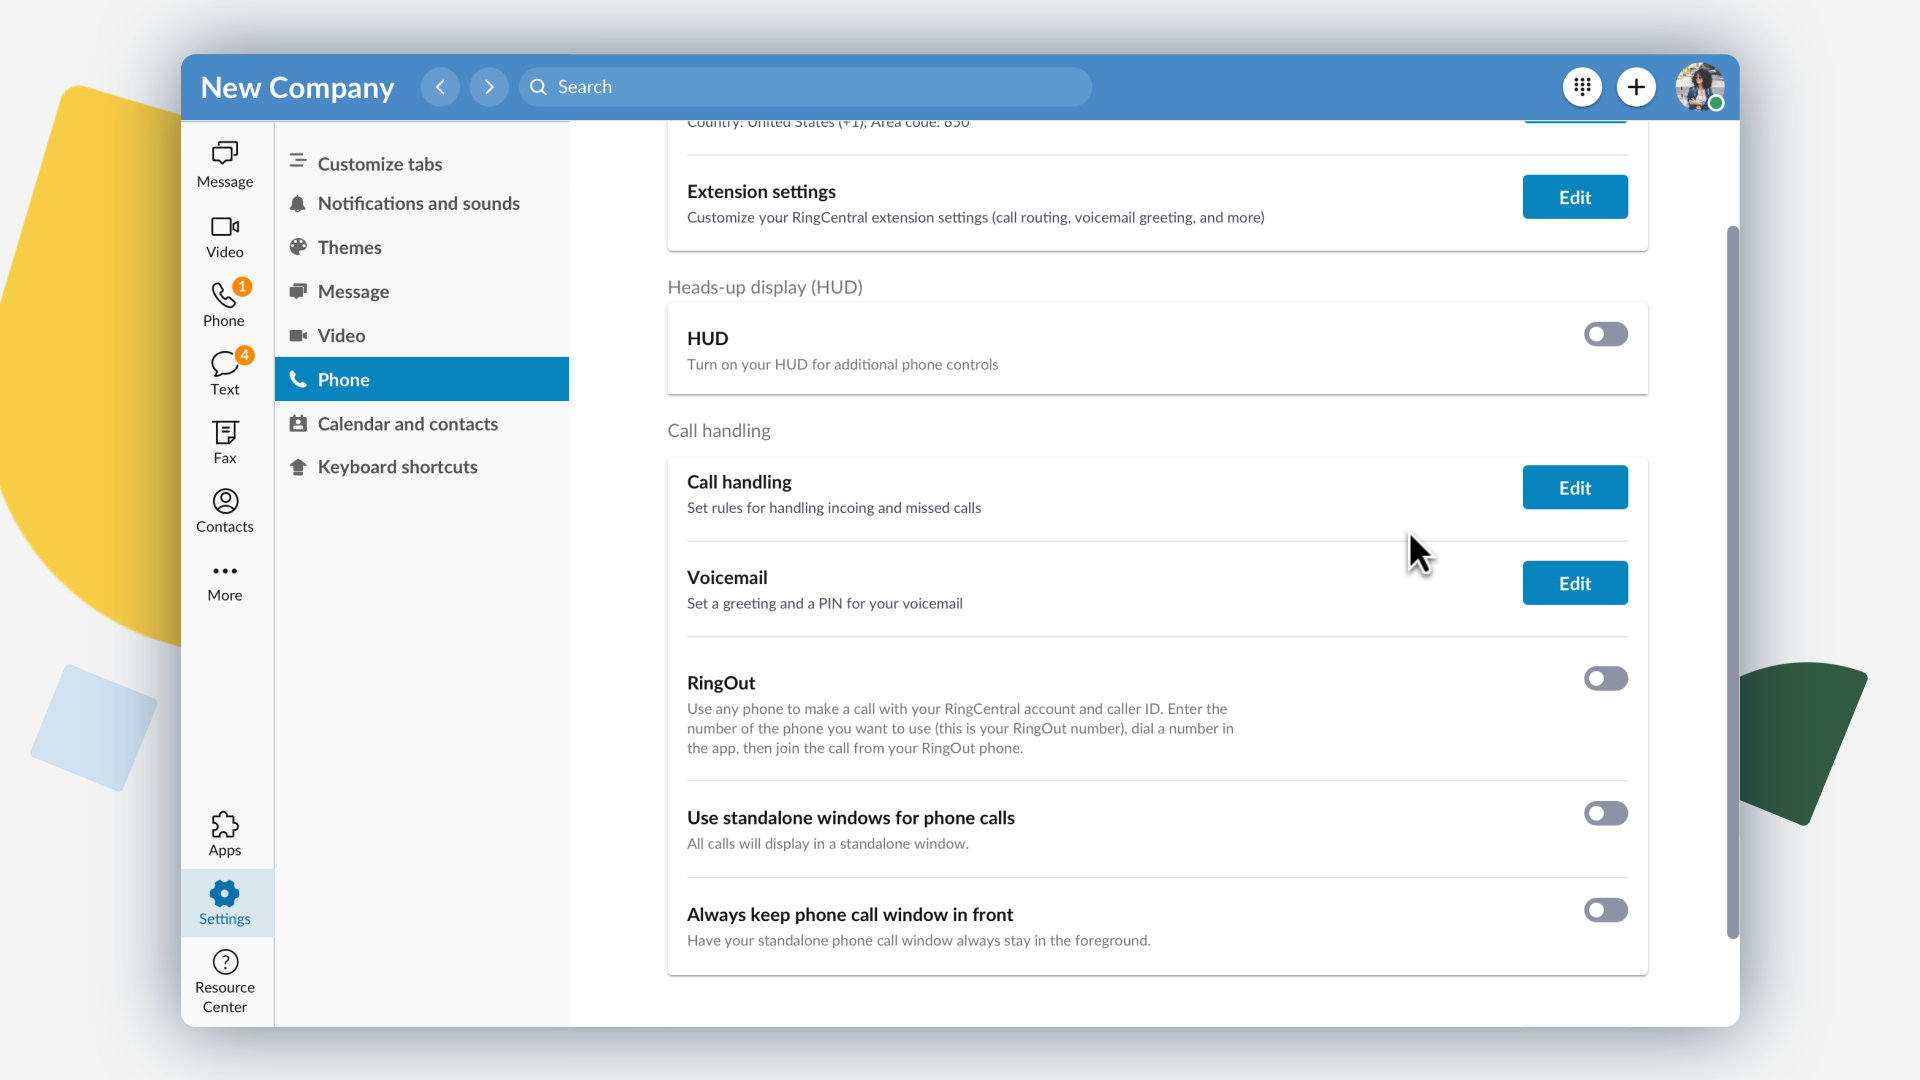The width and height of the screenshot is (1920, 1080).
Task: Open the Text messages section
Action: (224, 372)
